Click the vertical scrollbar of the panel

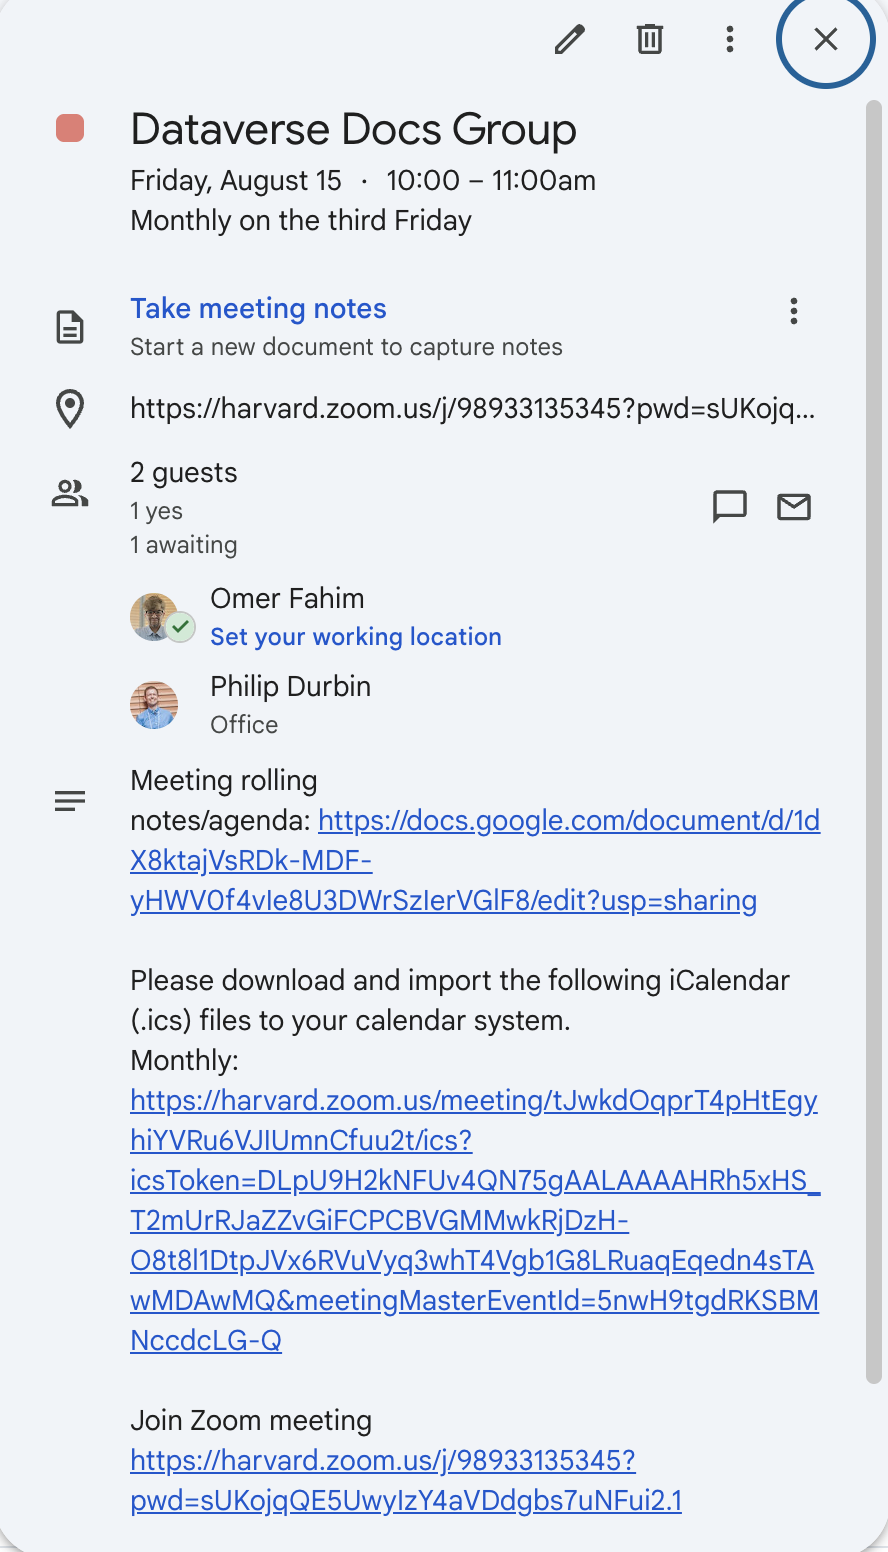(874, 740)
